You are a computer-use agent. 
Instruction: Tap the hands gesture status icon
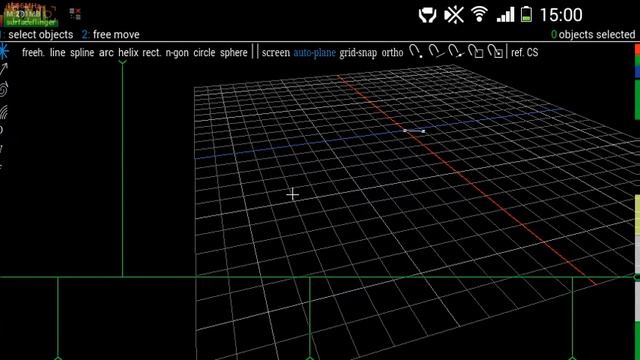pos(427,15)
